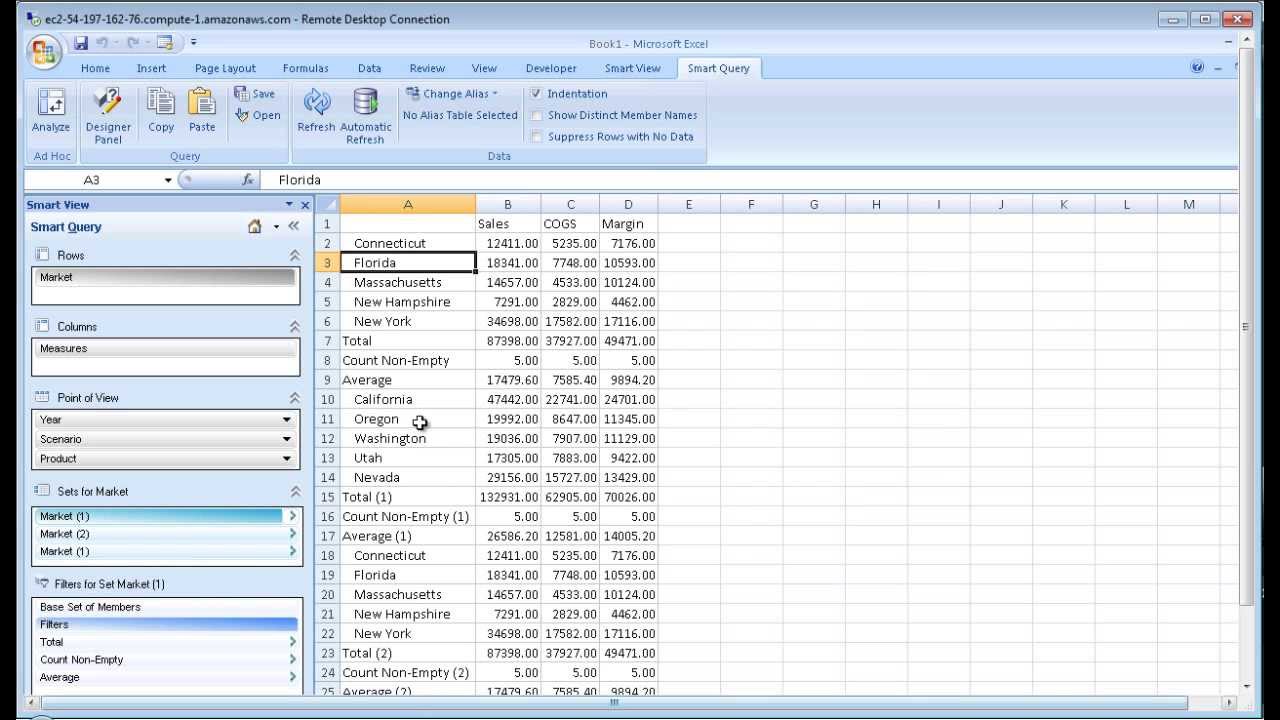Uncheck the Indentation checkbox
The image size is (1280, 720).
(536, 94)
